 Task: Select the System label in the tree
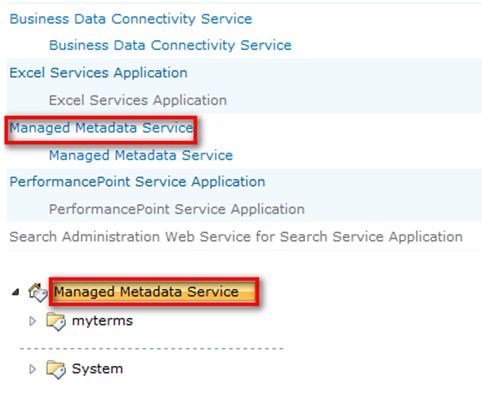[x=97, y=369]
